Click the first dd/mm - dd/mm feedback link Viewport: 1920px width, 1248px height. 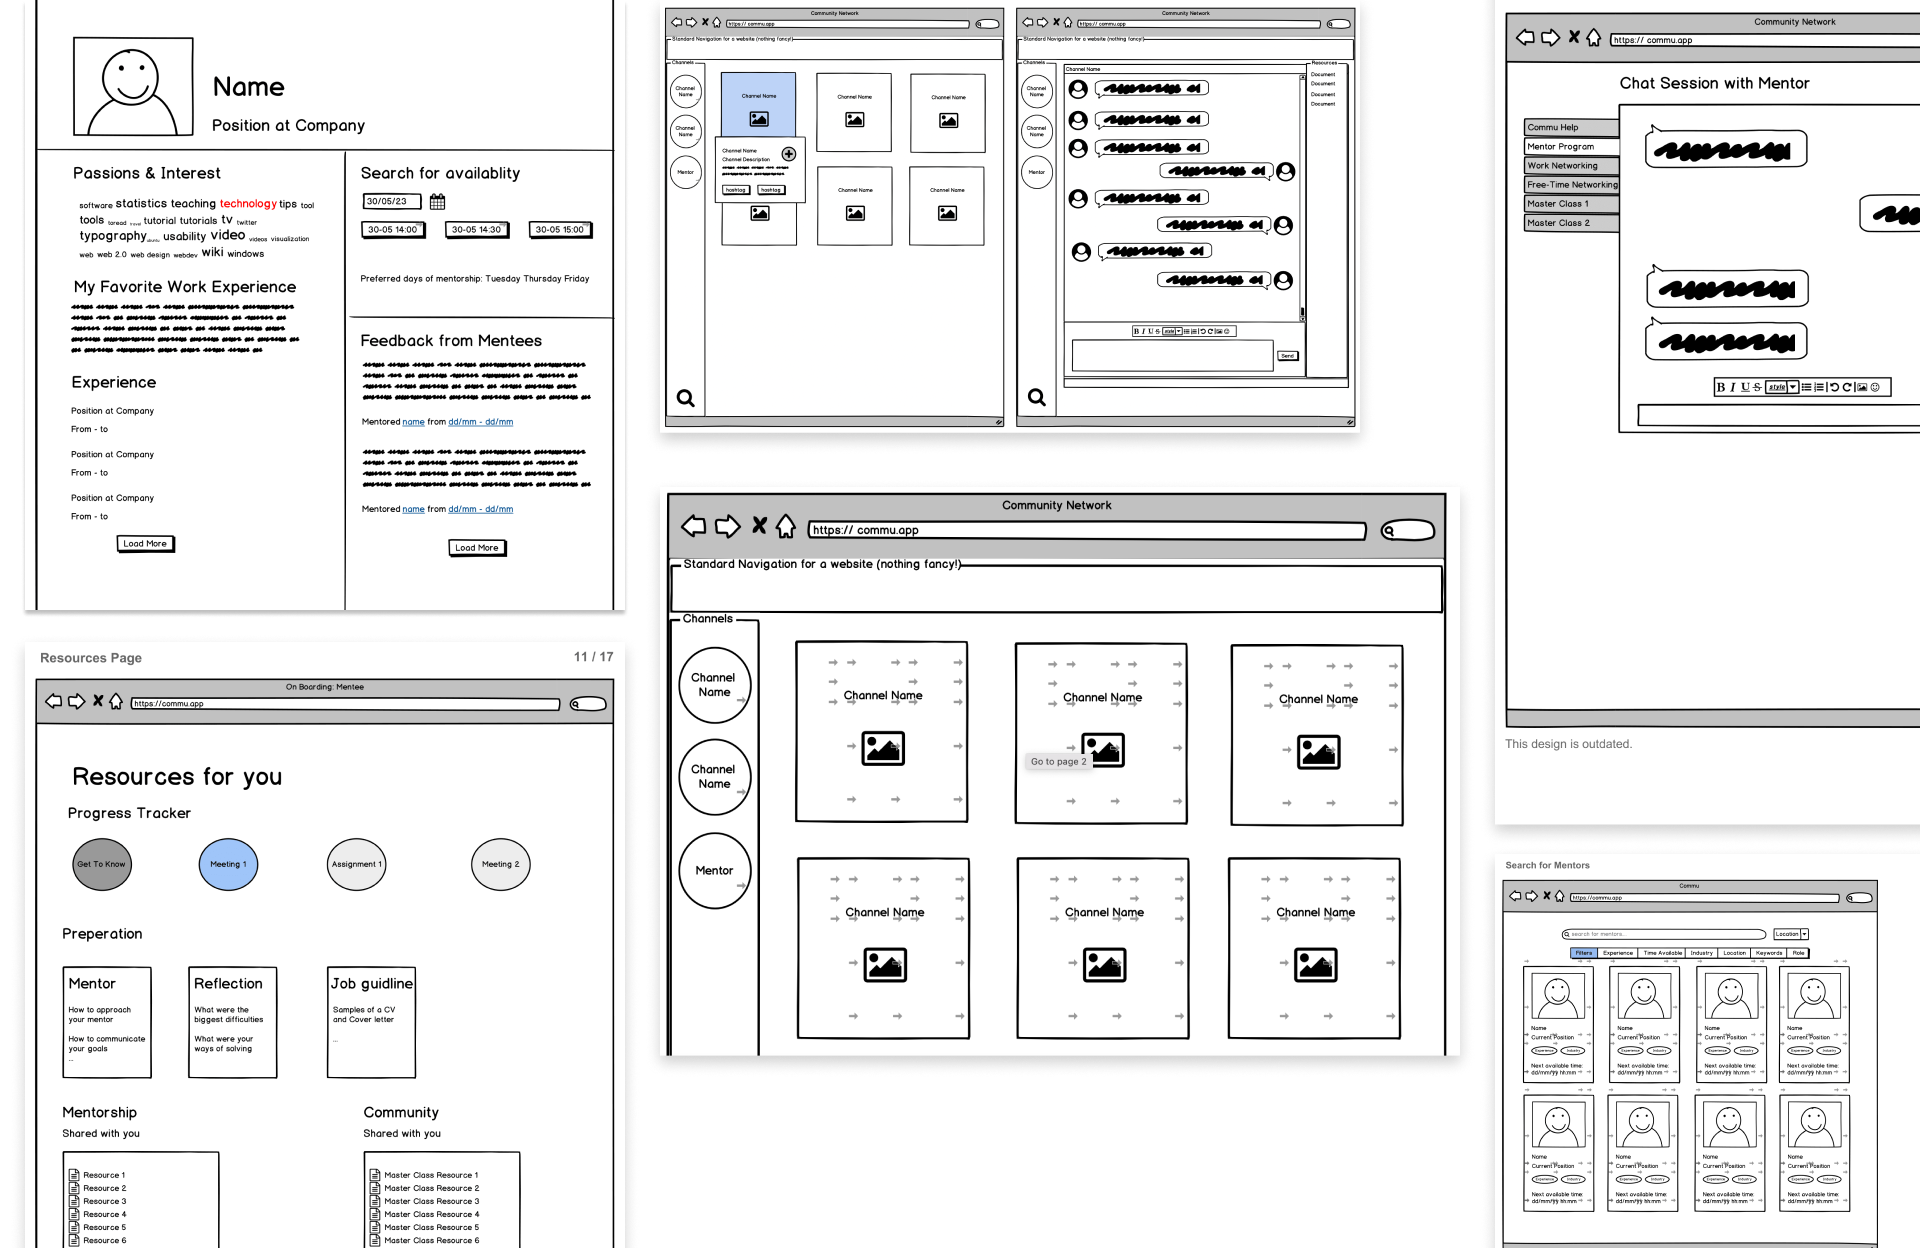[x=480, y=422]
